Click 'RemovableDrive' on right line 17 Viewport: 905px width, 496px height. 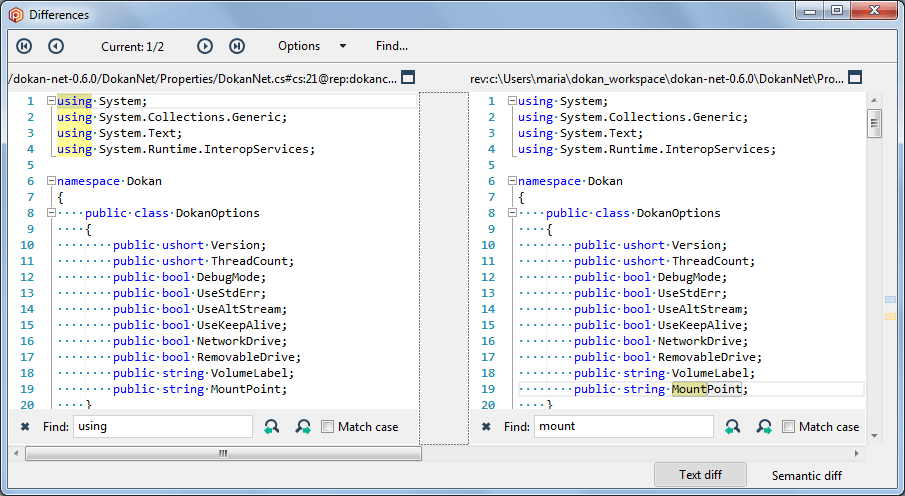click(706, 357)
